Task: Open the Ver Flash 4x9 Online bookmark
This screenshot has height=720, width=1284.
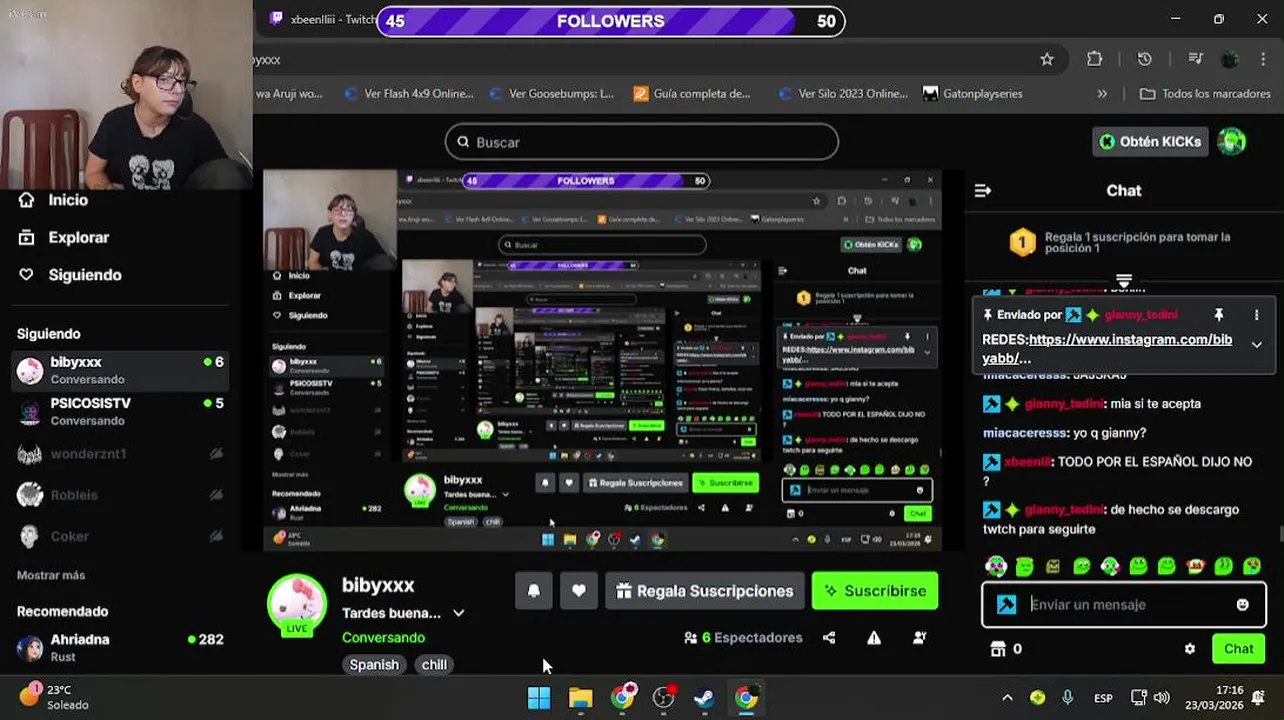Action: (x=408, y=93)
